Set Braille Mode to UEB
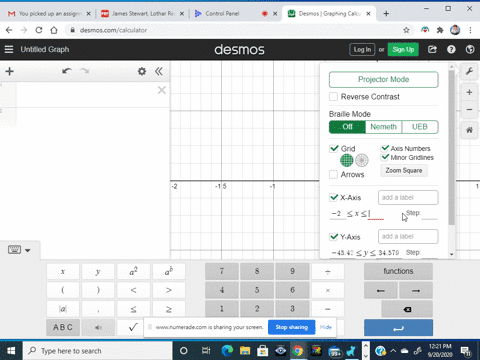480x360 pixels. (x=420, y=127)
